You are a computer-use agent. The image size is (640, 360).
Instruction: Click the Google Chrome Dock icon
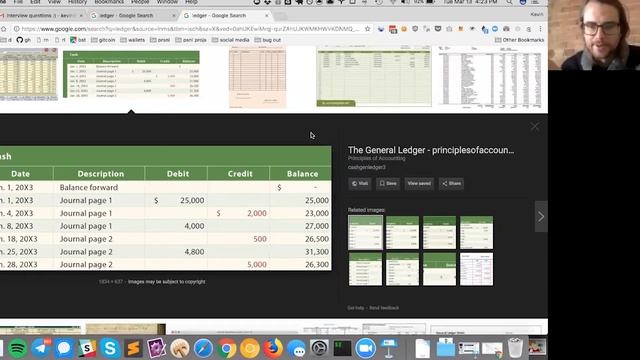pos(227,348)
